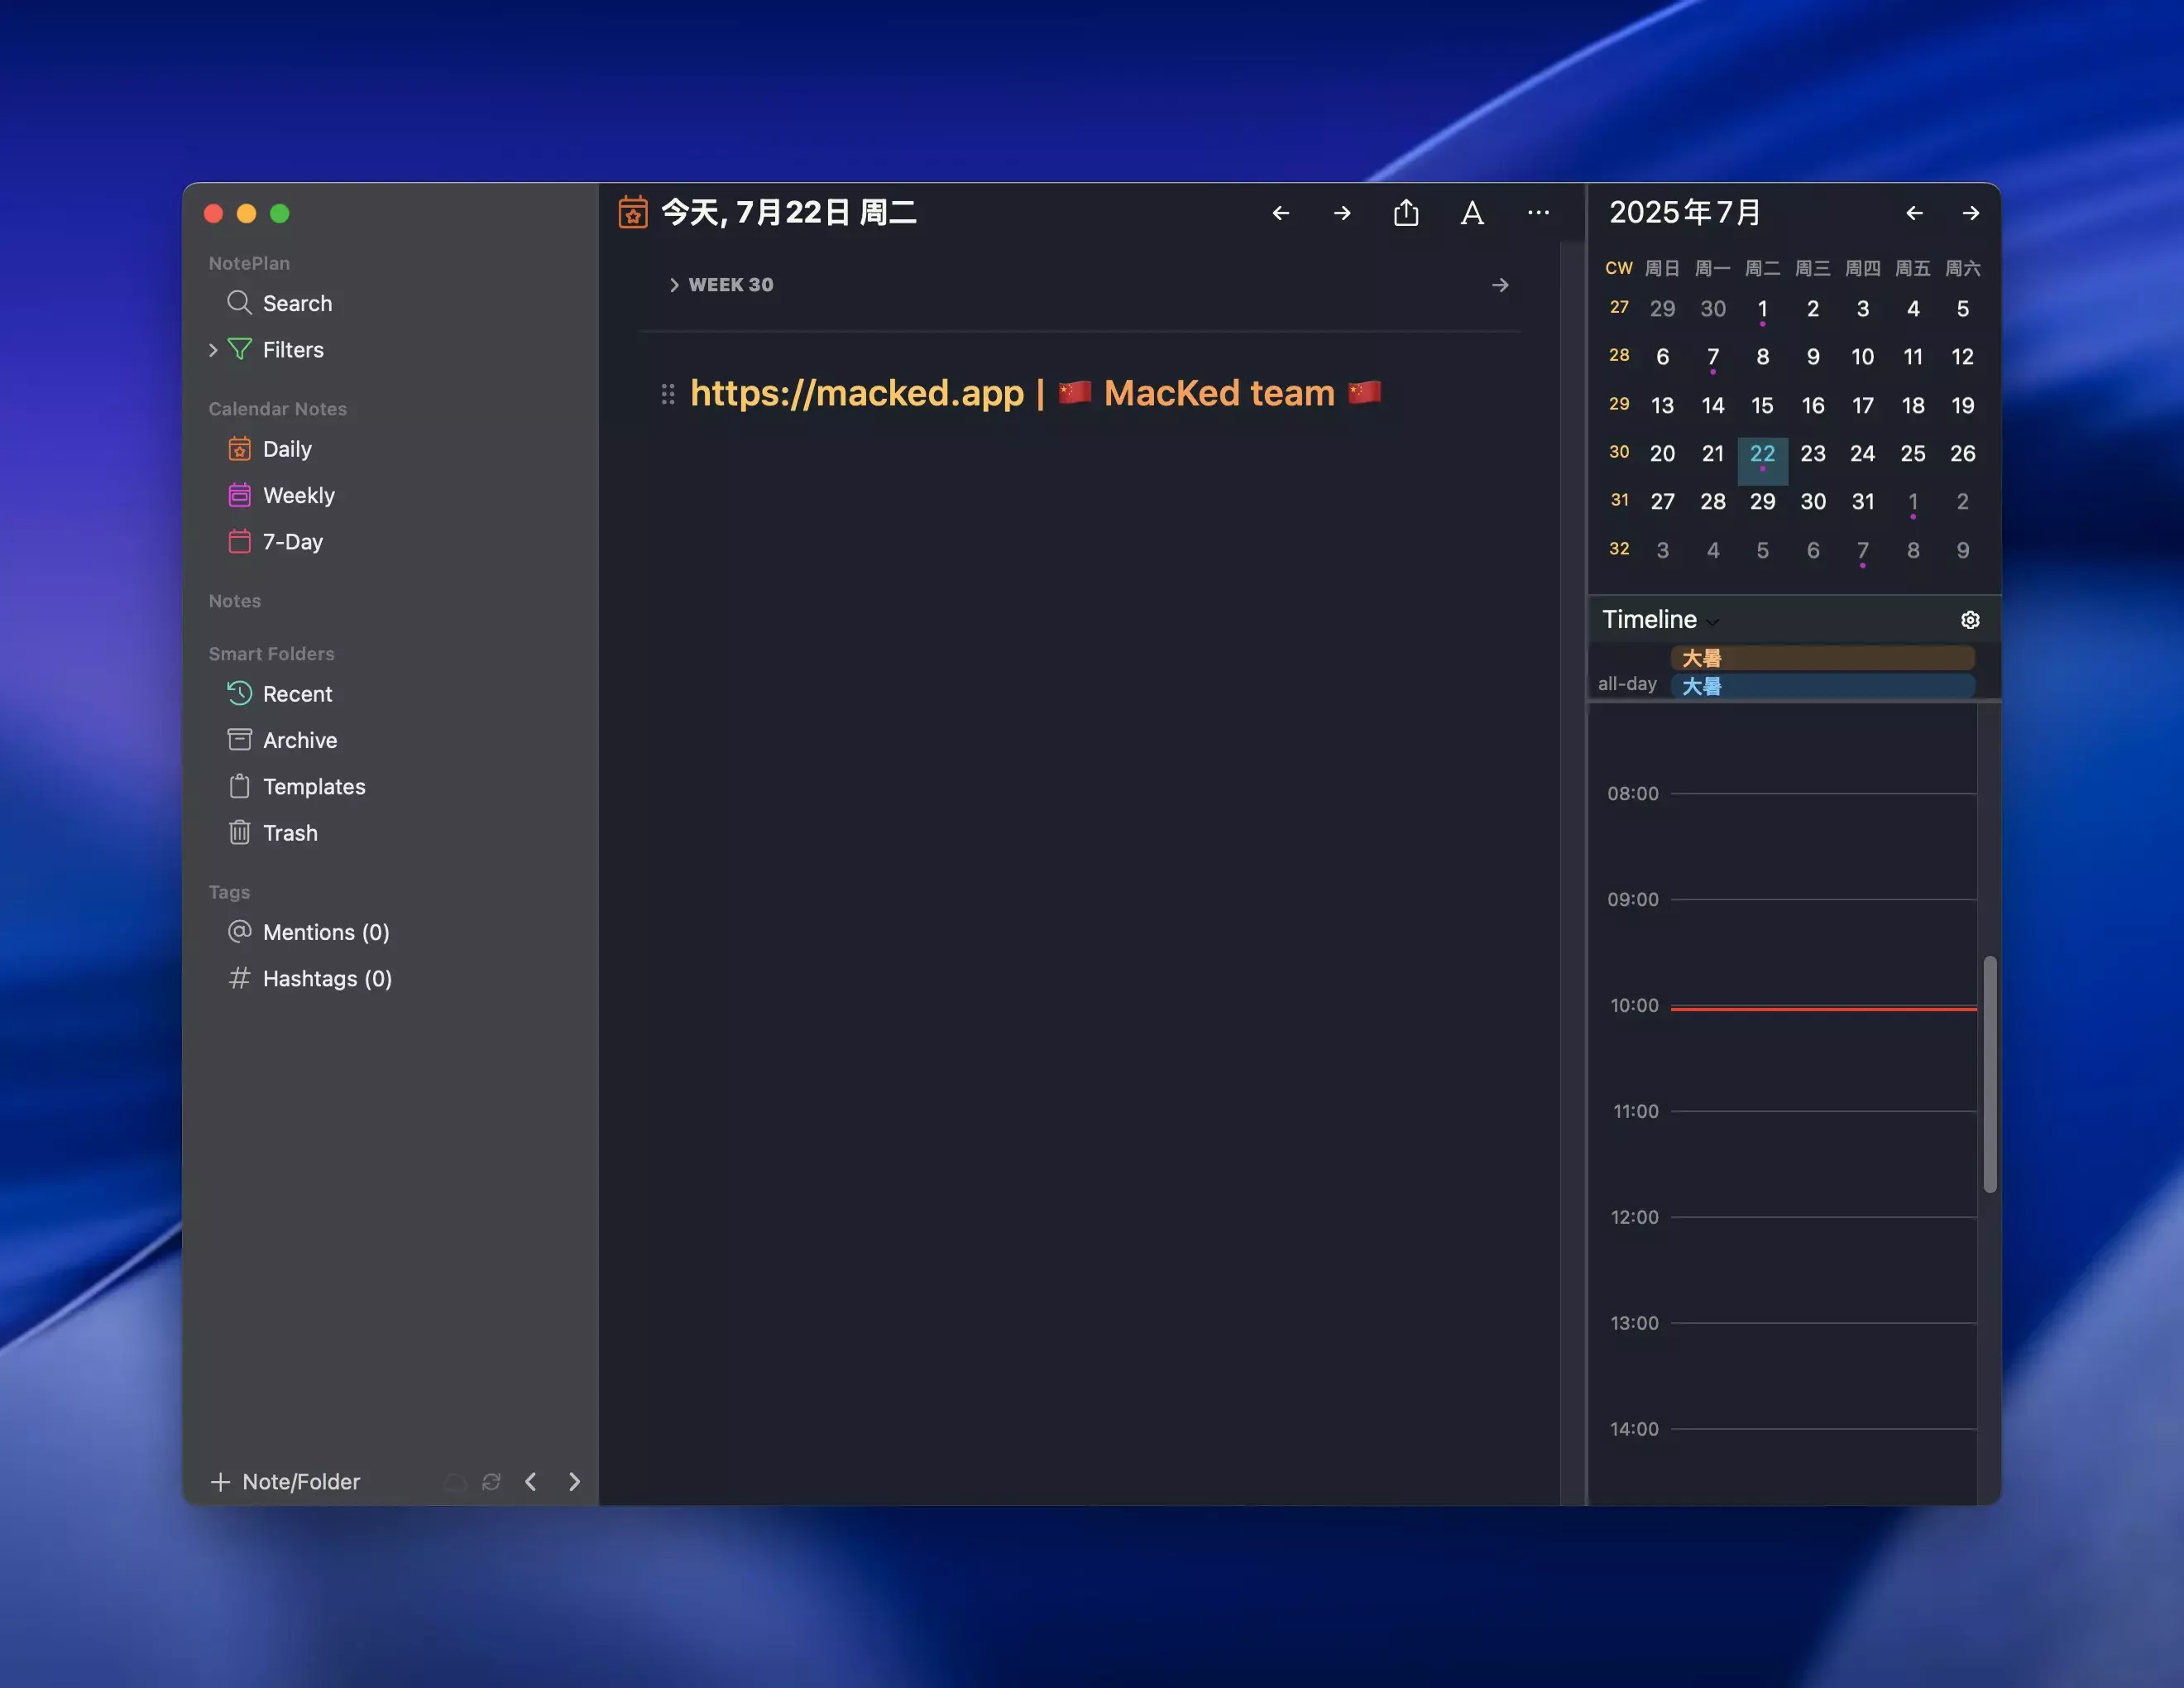Expand the WEEK 30 section
The width and height of the screenshot is (2184, 1688).
tap(674, 285)
